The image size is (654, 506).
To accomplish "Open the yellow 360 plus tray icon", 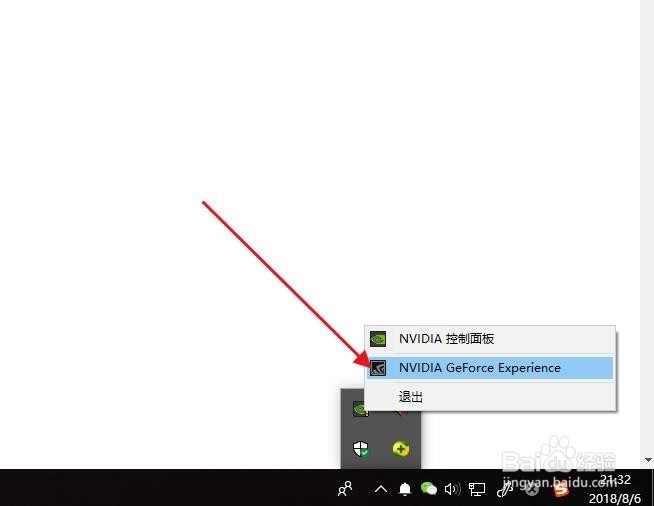I will [401, 449].
